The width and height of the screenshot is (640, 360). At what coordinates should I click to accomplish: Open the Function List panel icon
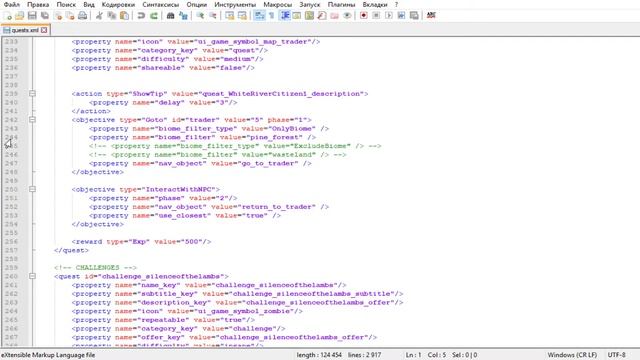pos(322,16)
